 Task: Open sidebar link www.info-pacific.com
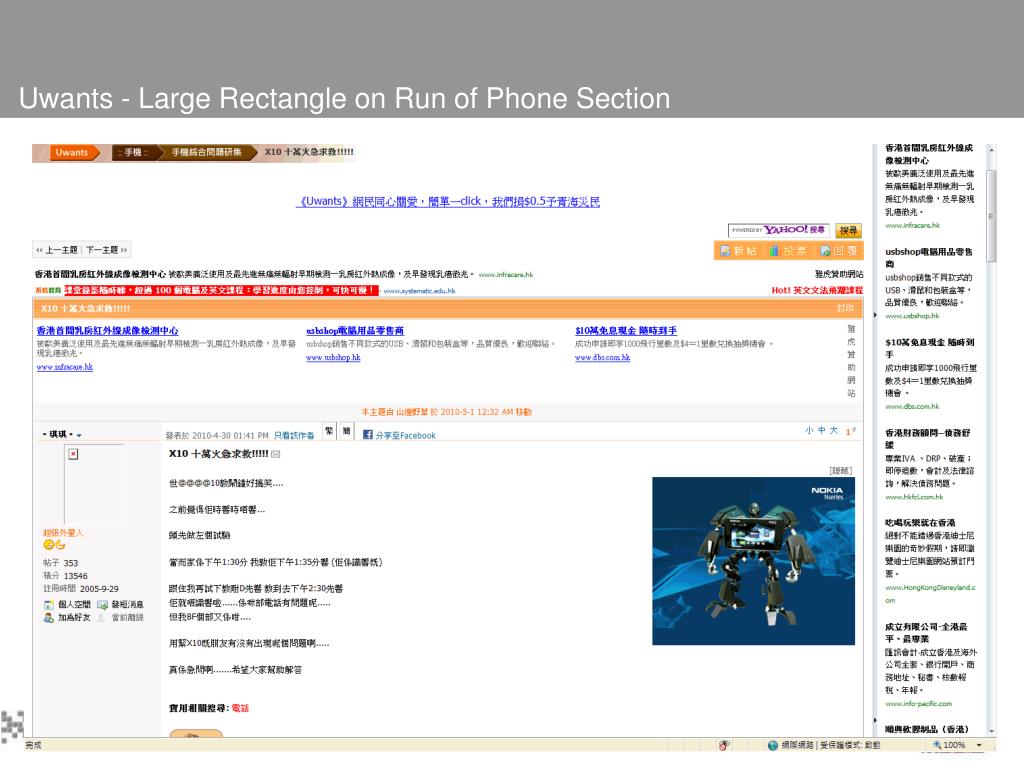[x=918, y=704]
